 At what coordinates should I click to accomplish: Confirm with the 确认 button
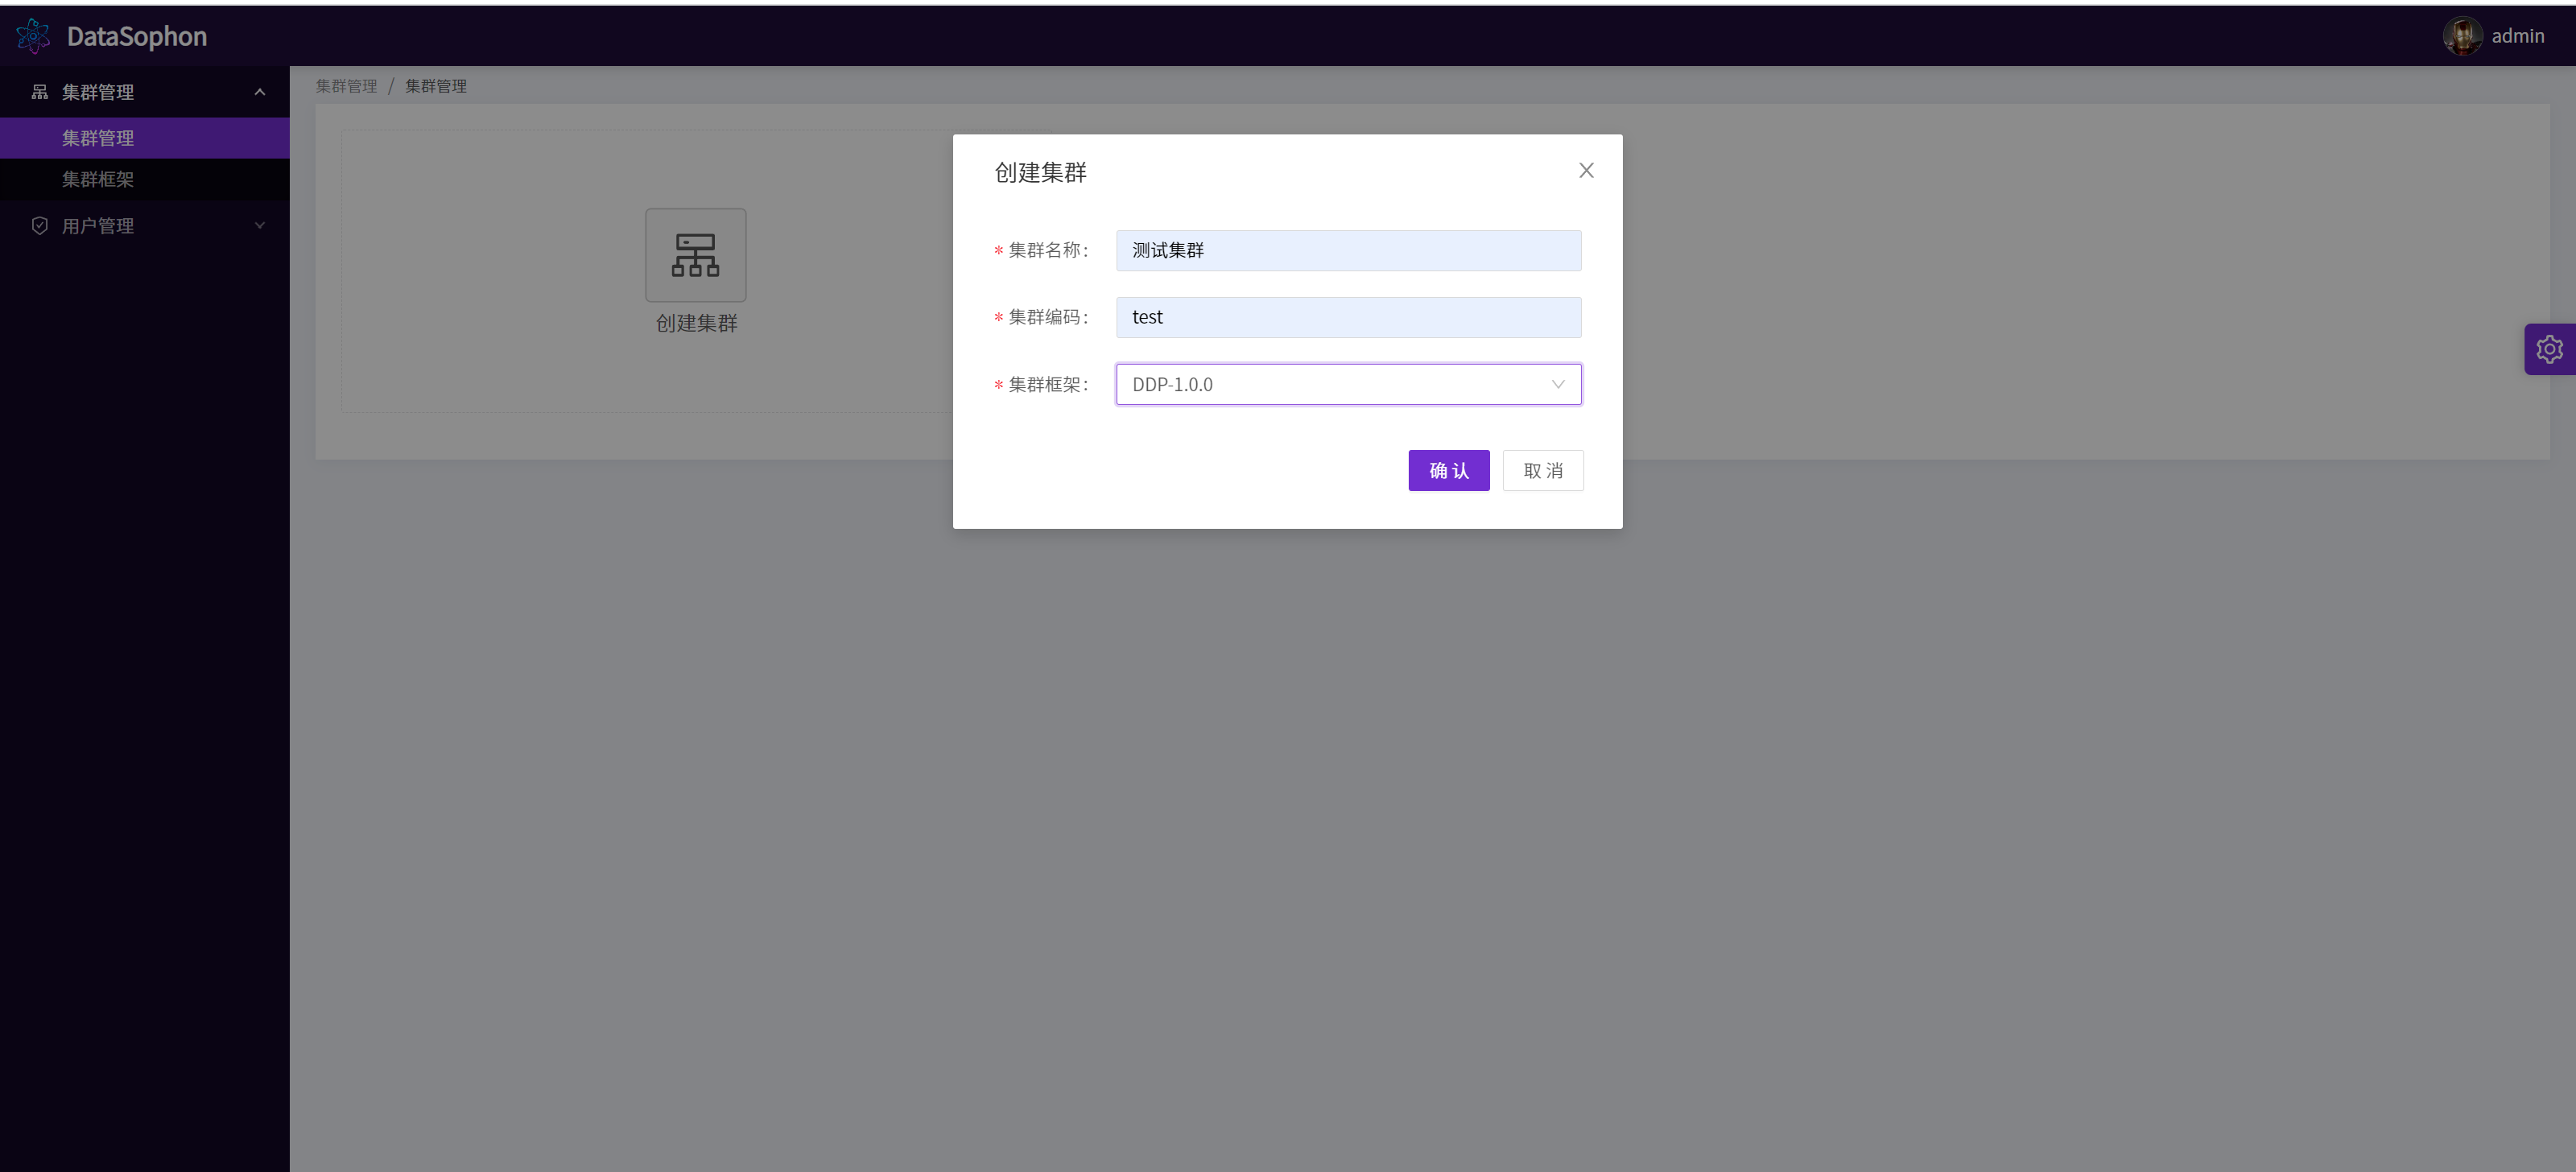(1449, 470)
